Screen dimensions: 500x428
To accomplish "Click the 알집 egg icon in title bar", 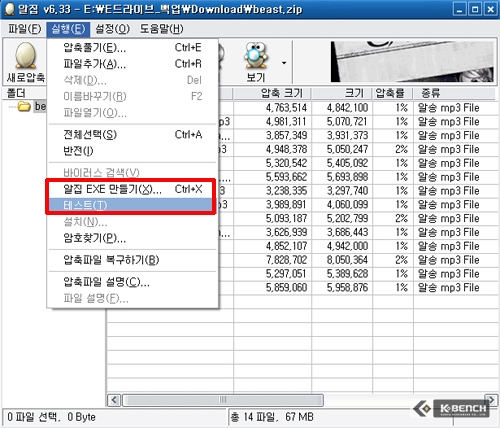I will 9,9.
